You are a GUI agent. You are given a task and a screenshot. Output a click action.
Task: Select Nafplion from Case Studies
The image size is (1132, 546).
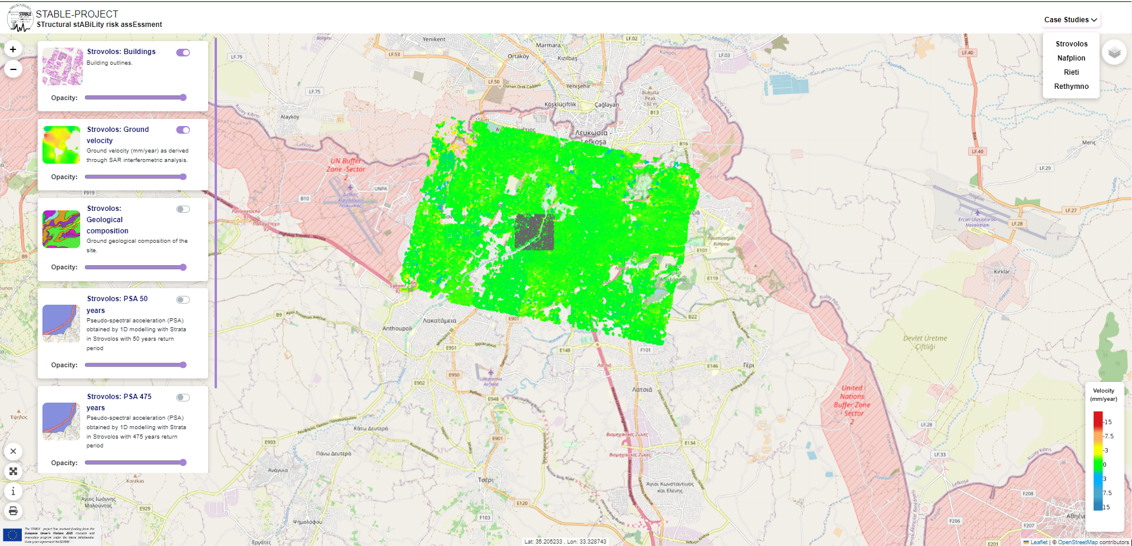point(1071,58)
